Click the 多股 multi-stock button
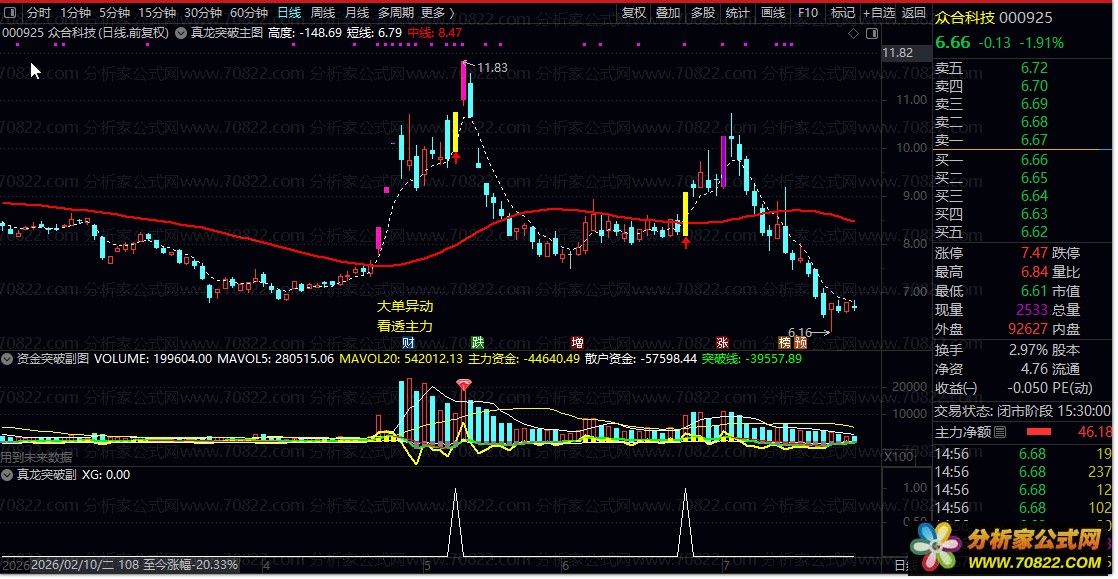This screenshot has height=579, width=1118. pyautogui.click(x=702, y=12)
